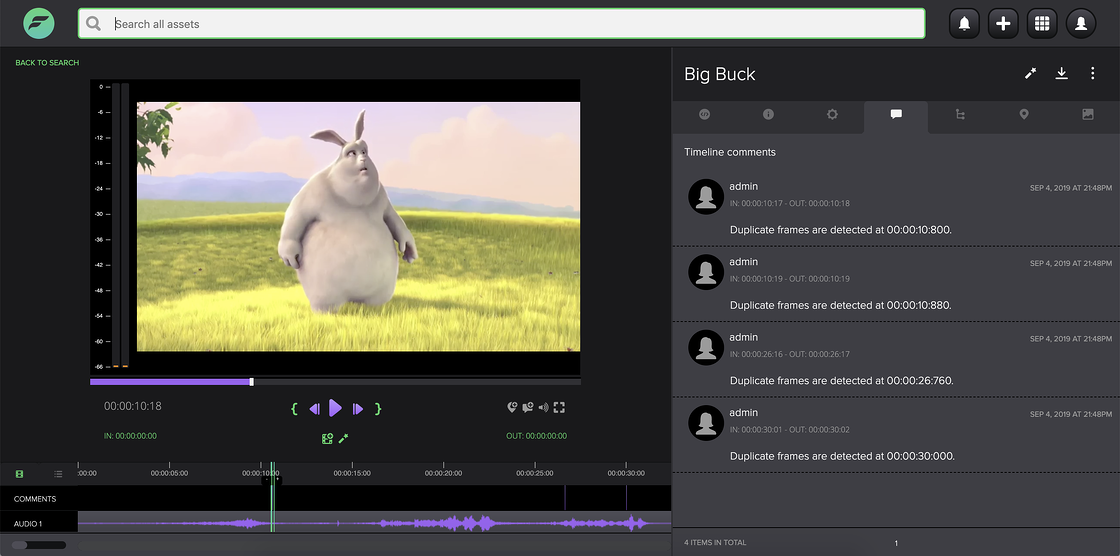
Task: Toggle the audio volume speaker
Action: (x=543, y=407)
